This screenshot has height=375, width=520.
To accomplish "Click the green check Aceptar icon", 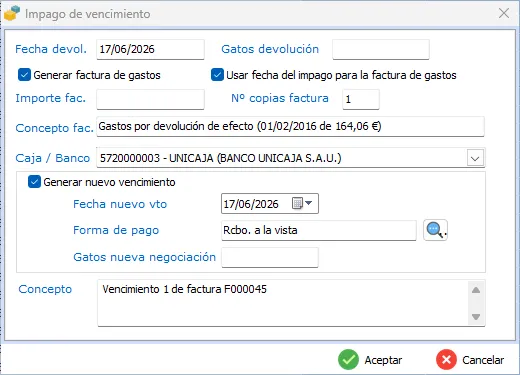I will point(348,360).
